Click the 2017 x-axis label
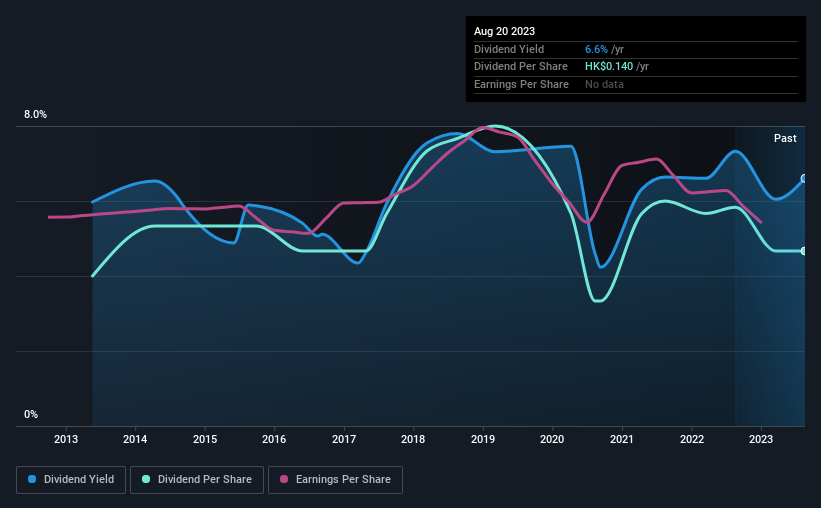Viewport: 821px width, 508px height. [x=344, y=439]
